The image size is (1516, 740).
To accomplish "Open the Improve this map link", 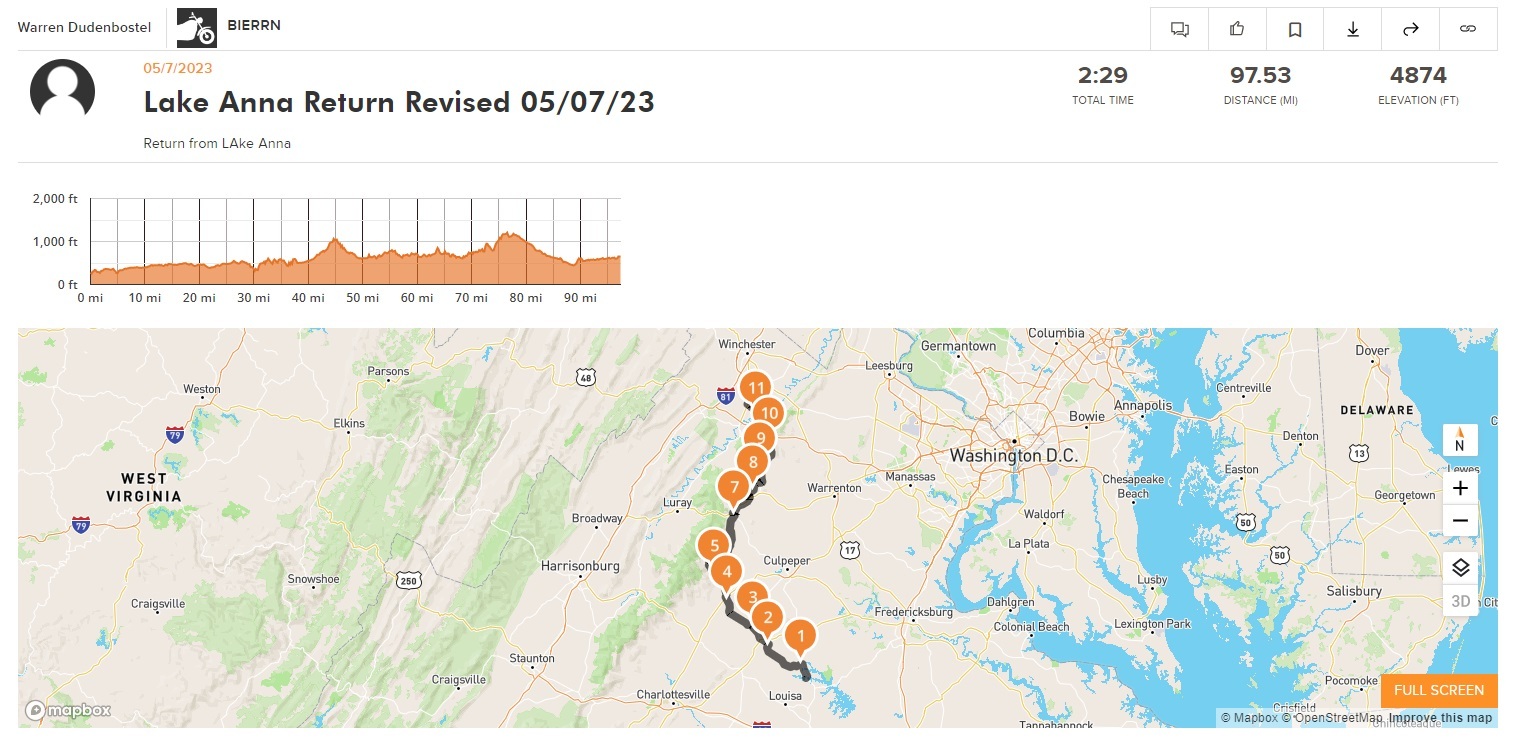I will click(1439, 718).
